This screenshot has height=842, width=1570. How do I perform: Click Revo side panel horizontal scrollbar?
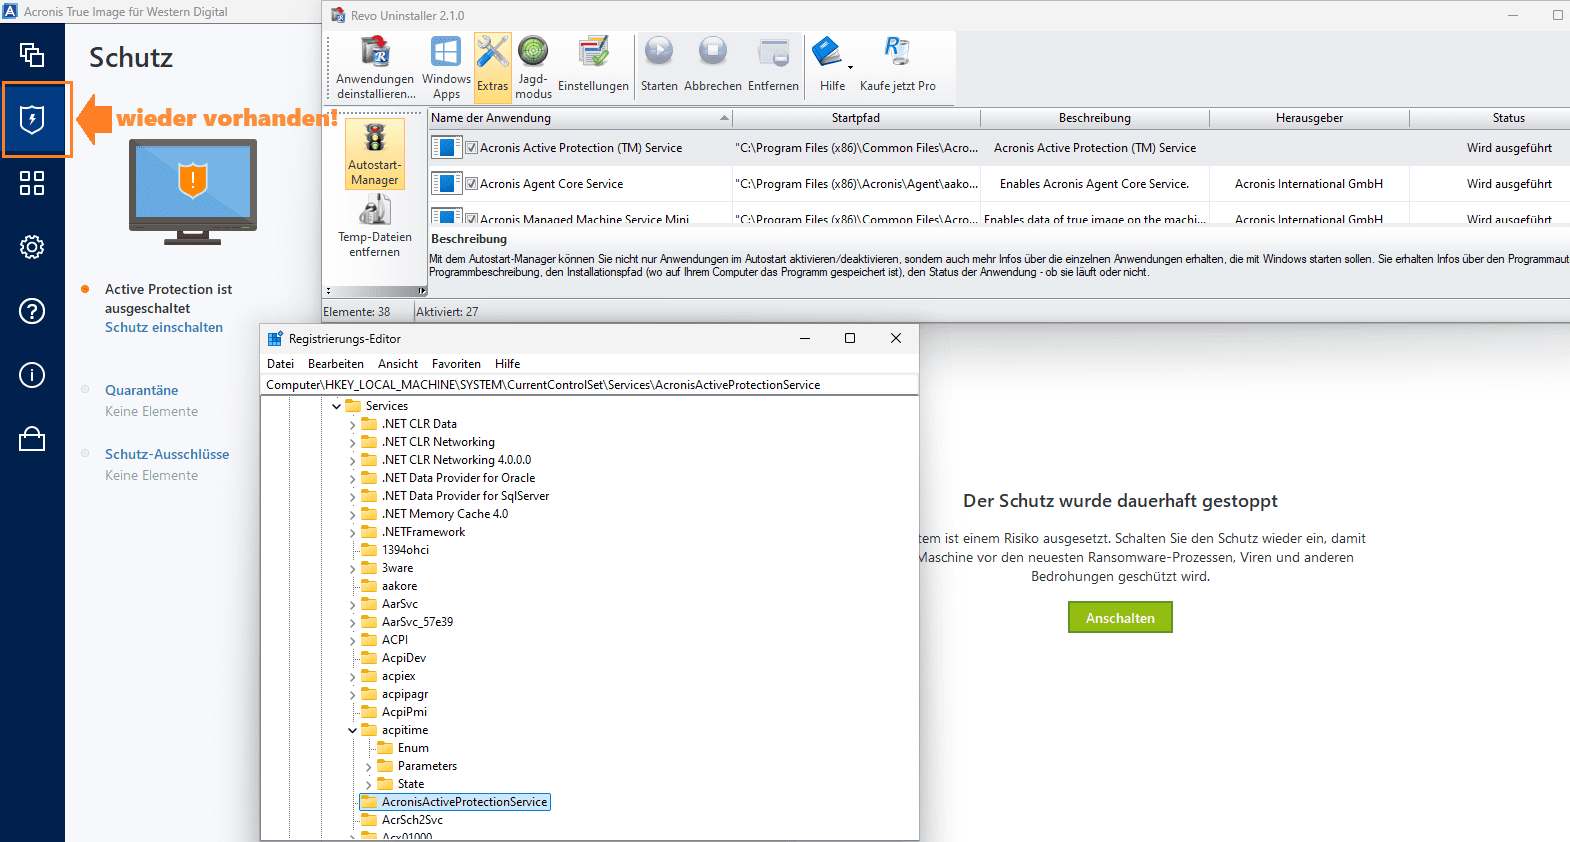(374, 291)
